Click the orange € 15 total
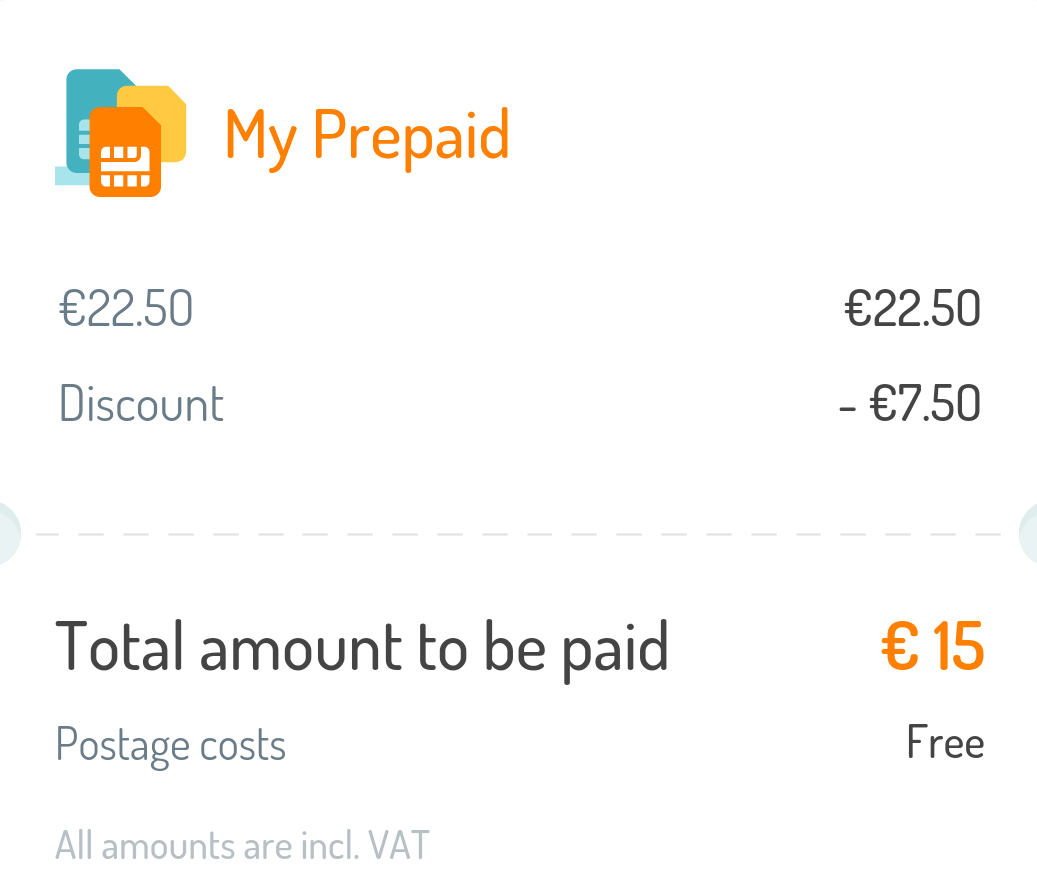The width and height of the screenshot is (1037, 896). point(933,647)
